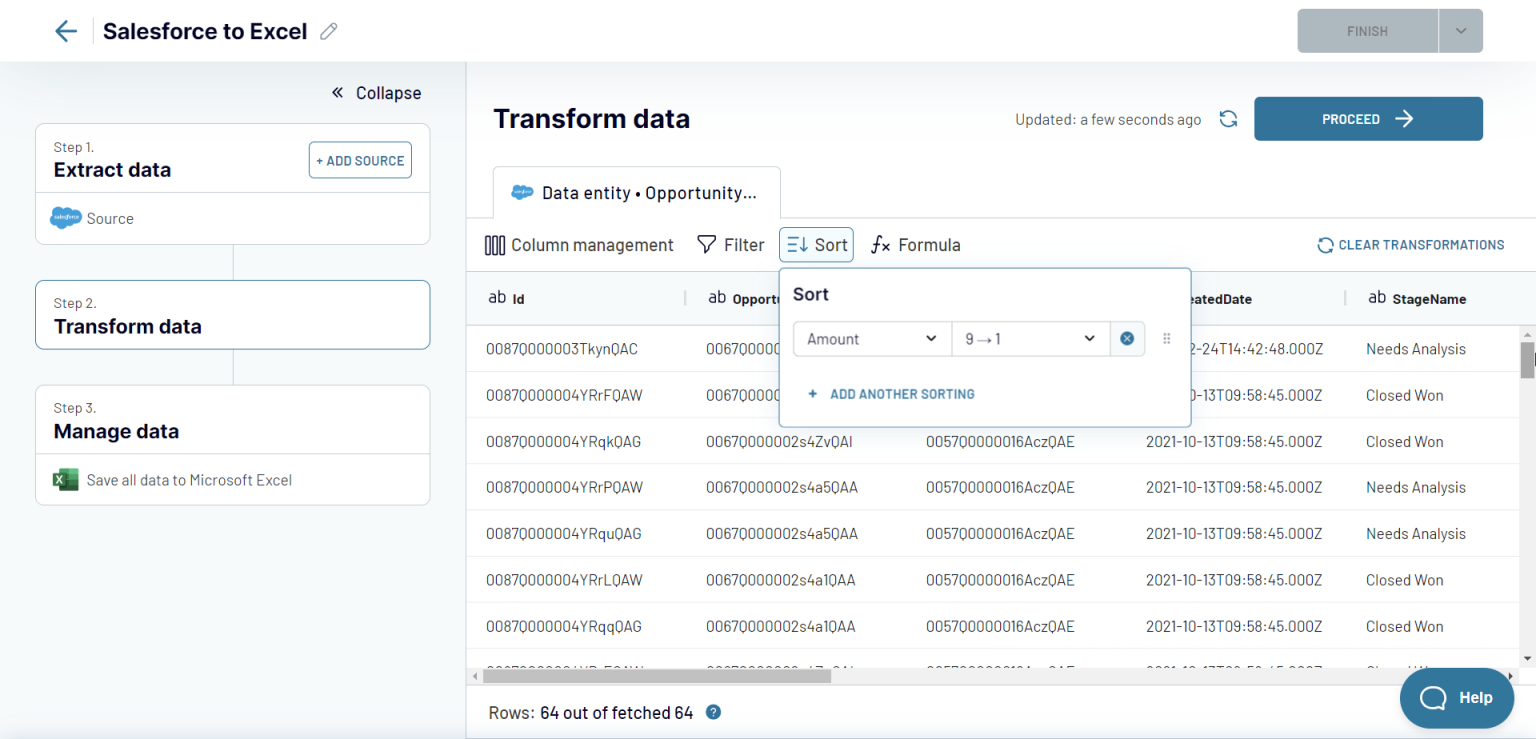This screenshot has height=739, width=1536.
Task: Click the Sort toolbar icon
Action: coord(815,244)
